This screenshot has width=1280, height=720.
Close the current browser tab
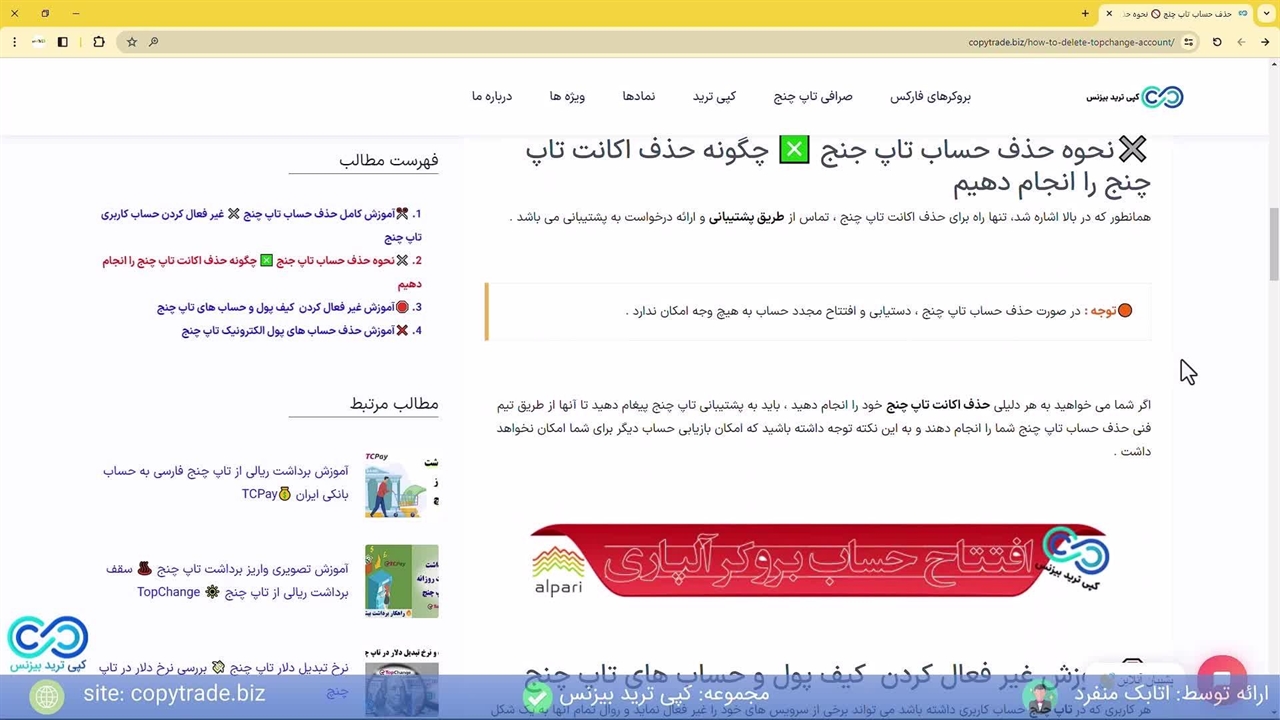pos(1109,13)
